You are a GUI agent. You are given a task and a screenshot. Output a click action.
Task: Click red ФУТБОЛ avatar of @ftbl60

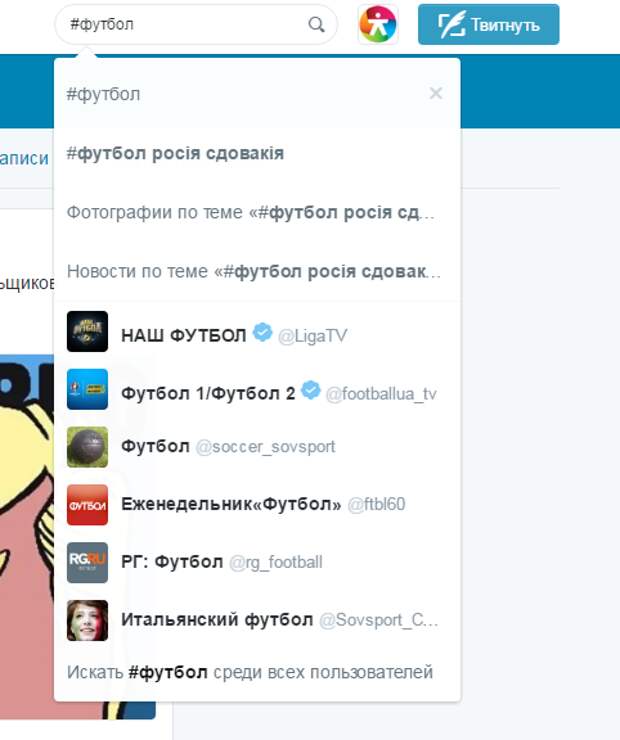(x=87, y=505)
